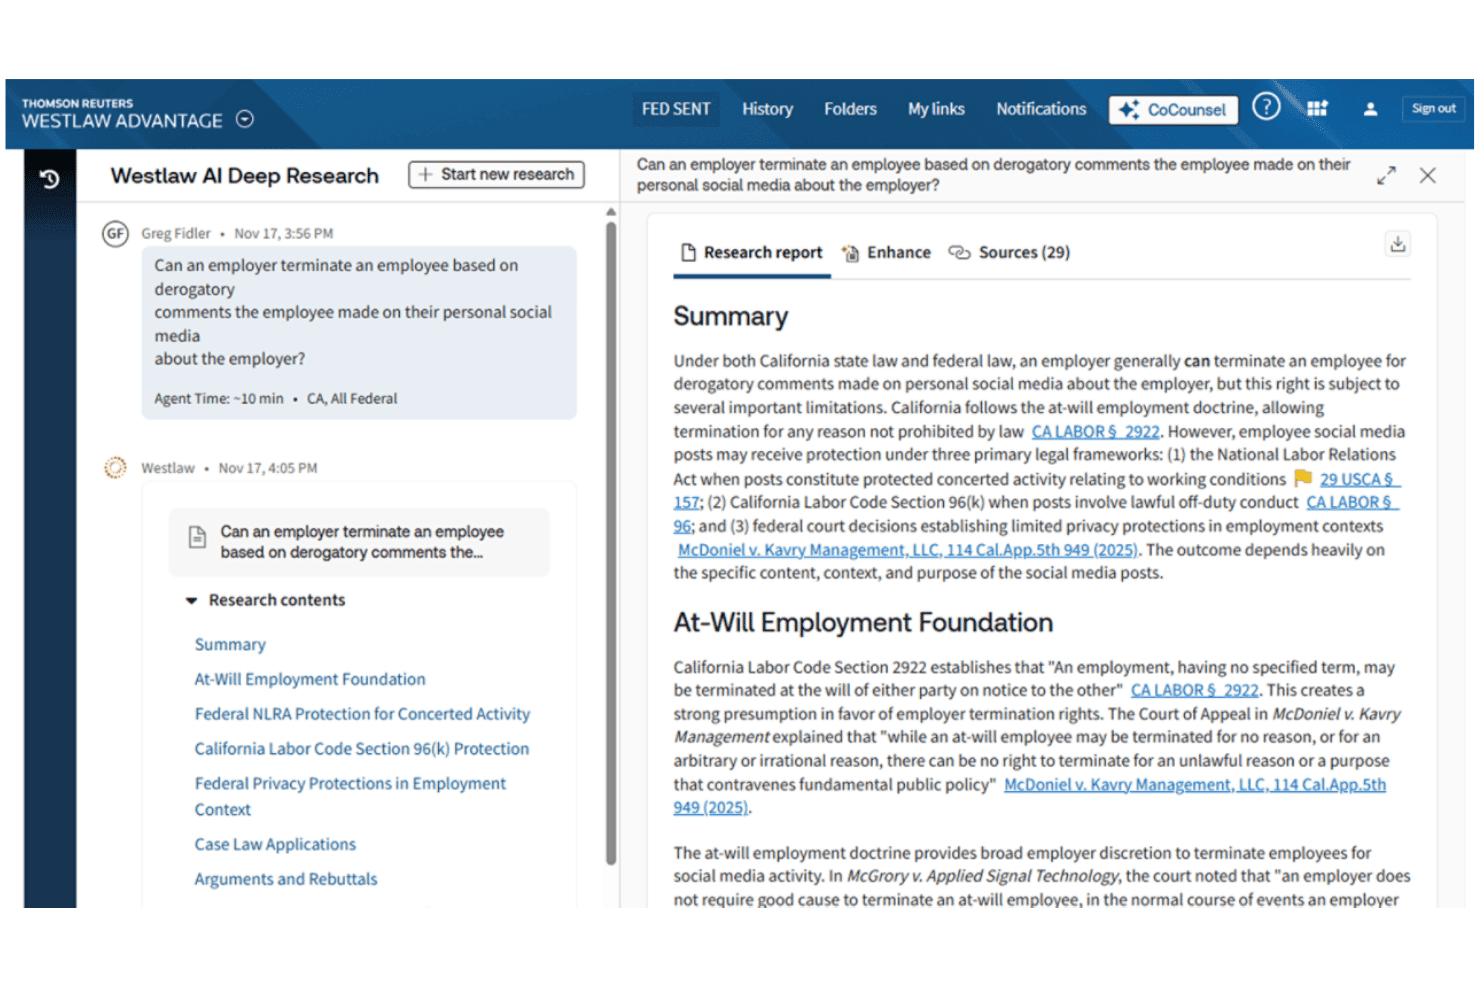Open CA LABOR § 2922 citation under At-Will Employment Foundation
The width and height of the screenshot is (1480, 987).
[x=1195, y=690]
